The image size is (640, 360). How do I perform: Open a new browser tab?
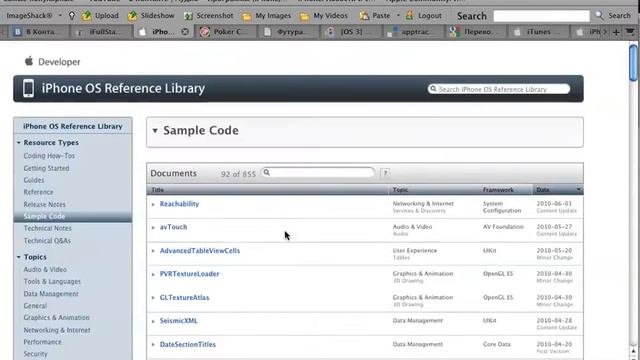tap(616, 32)
